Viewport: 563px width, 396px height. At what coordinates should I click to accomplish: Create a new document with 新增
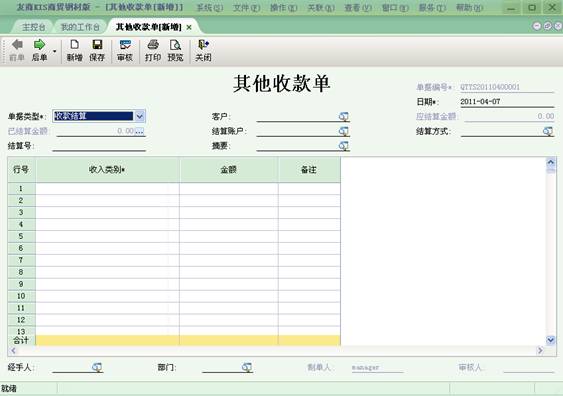74,50
